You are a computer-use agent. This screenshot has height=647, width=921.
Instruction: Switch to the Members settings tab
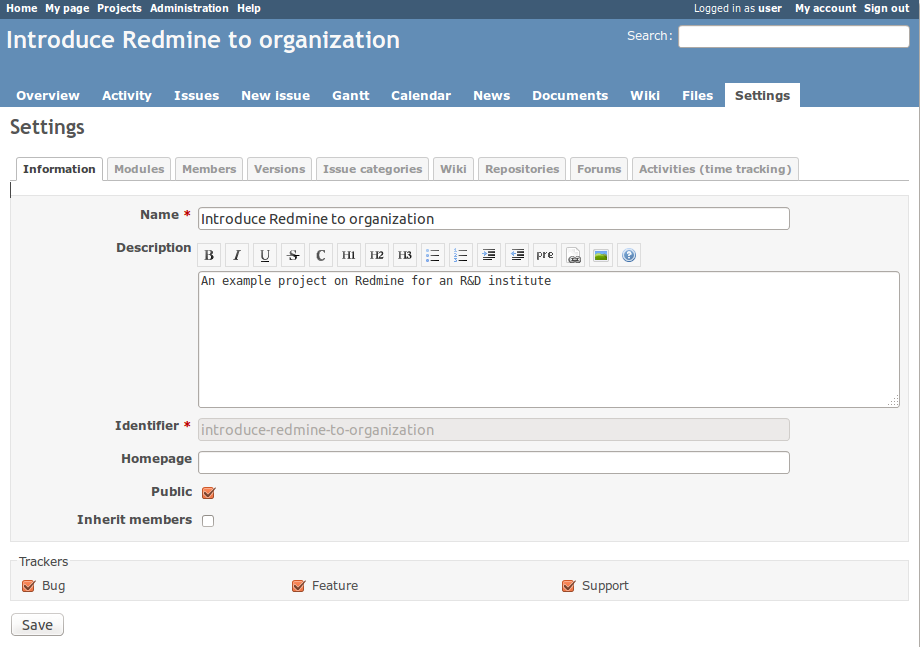tap(209, 169)
